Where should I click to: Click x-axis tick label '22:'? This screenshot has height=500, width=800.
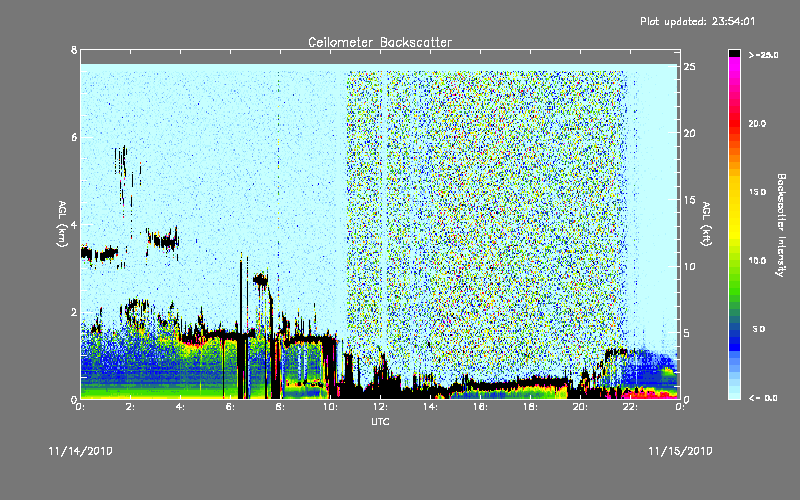(630, 407)
